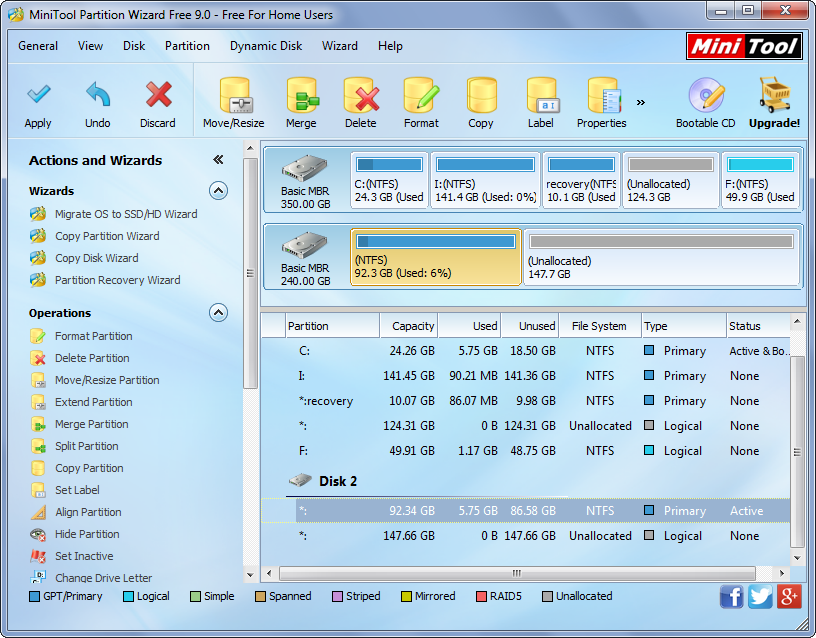Image resolution: width=816 pixels, height=638 pixels.
Task: Open the Wizard menu
Action: [340, 46]
